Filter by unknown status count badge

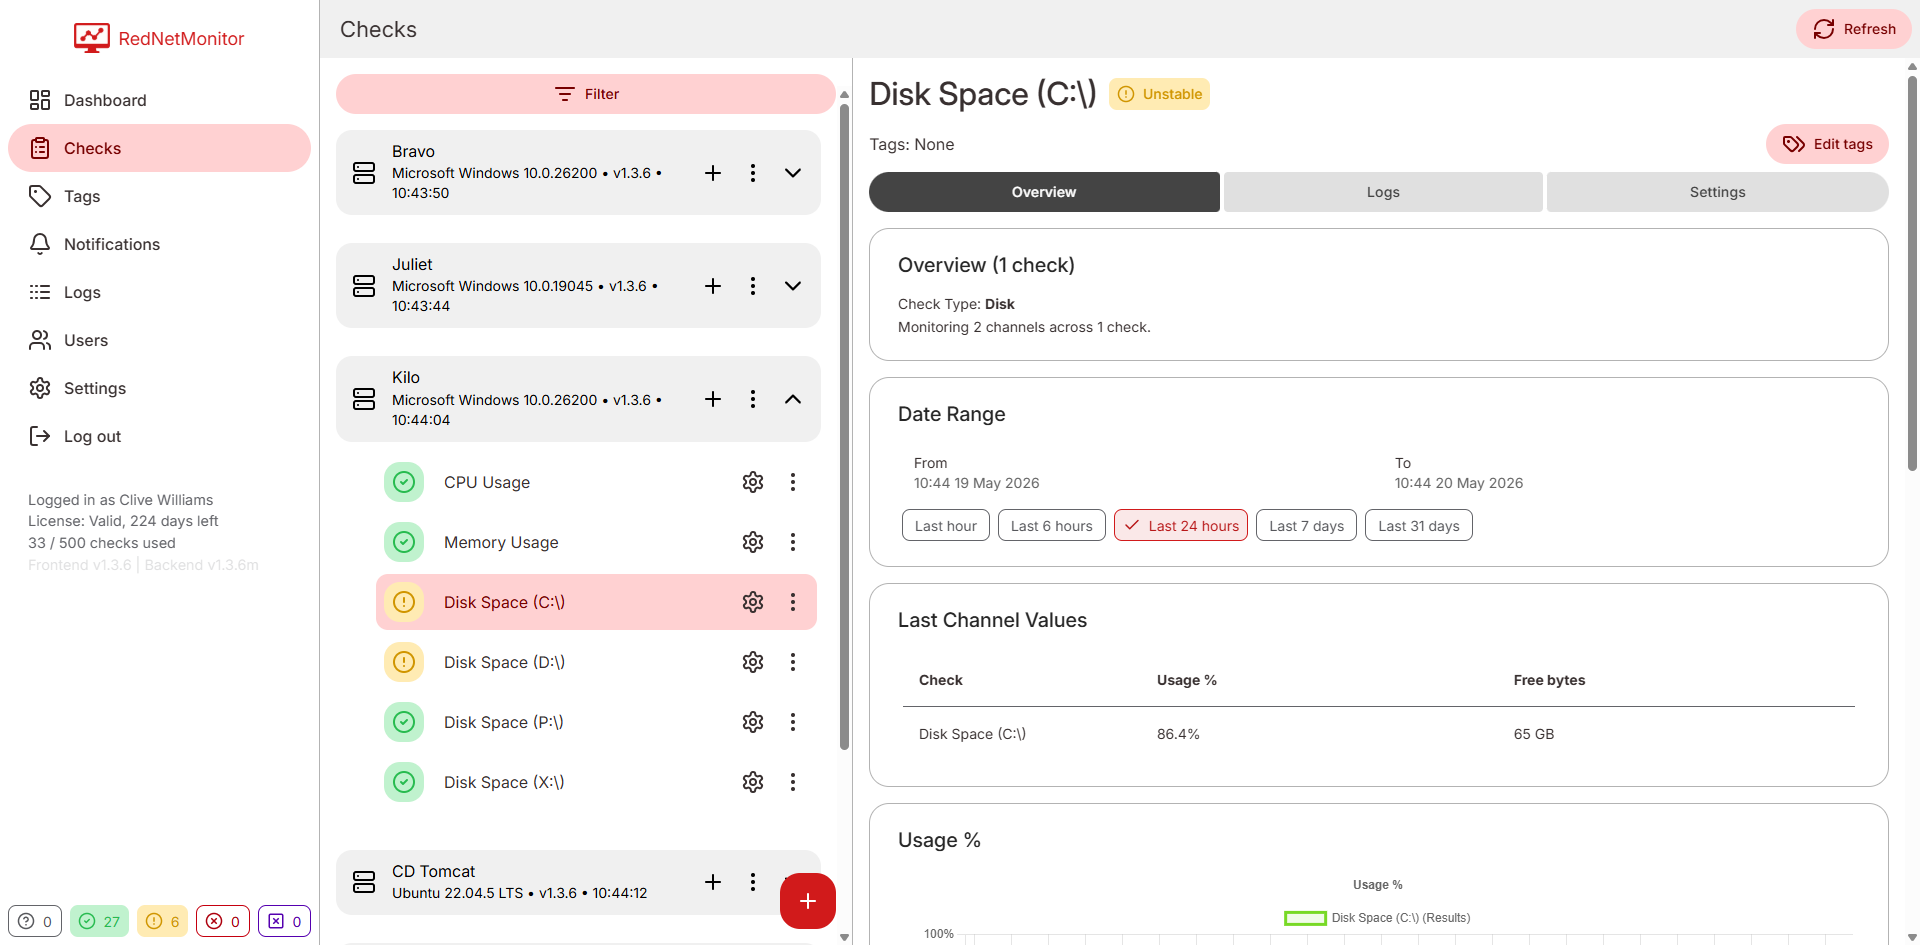[35, 921]
